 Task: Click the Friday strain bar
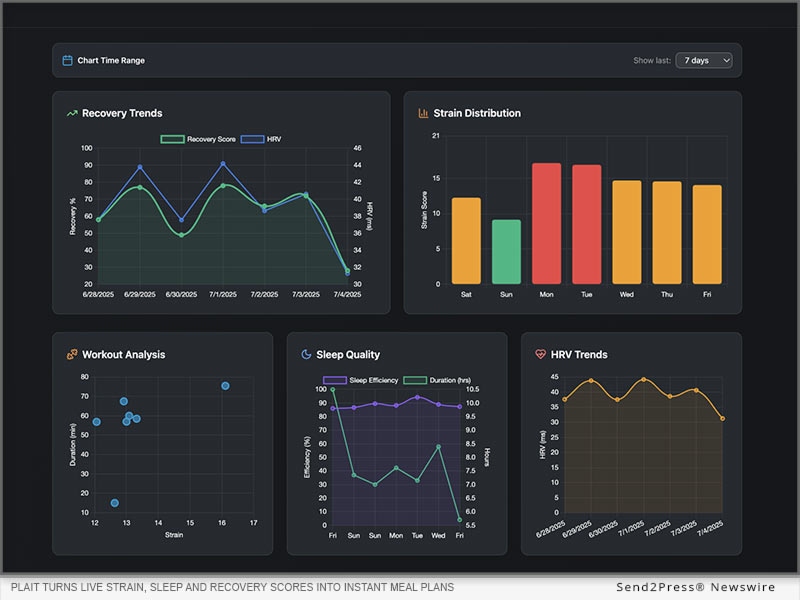[707, 234]
